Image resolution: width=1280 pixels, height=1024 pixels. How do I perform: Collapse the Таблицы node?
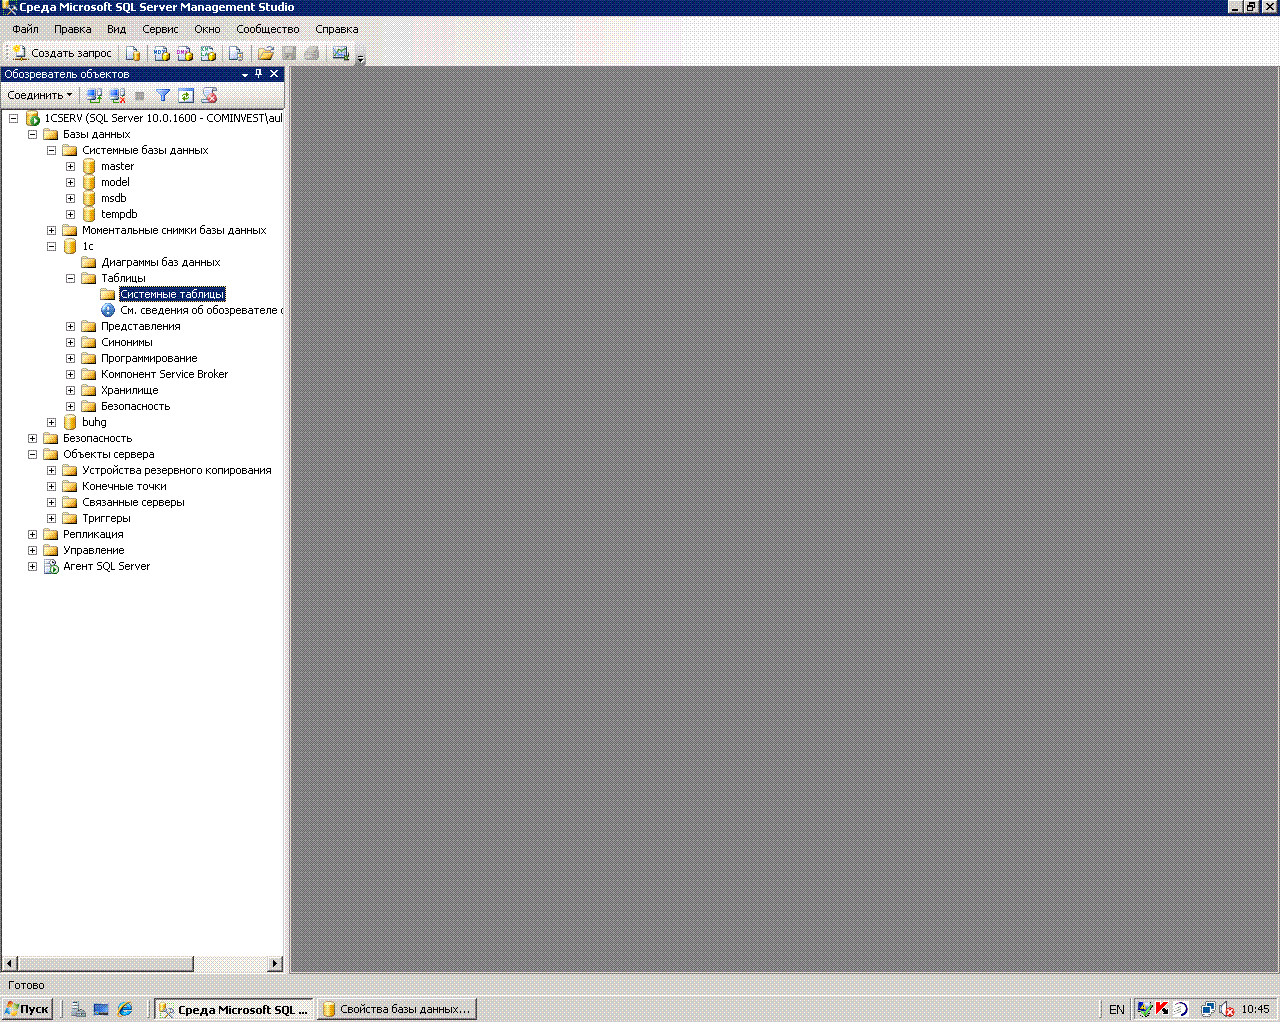point(70,278)
